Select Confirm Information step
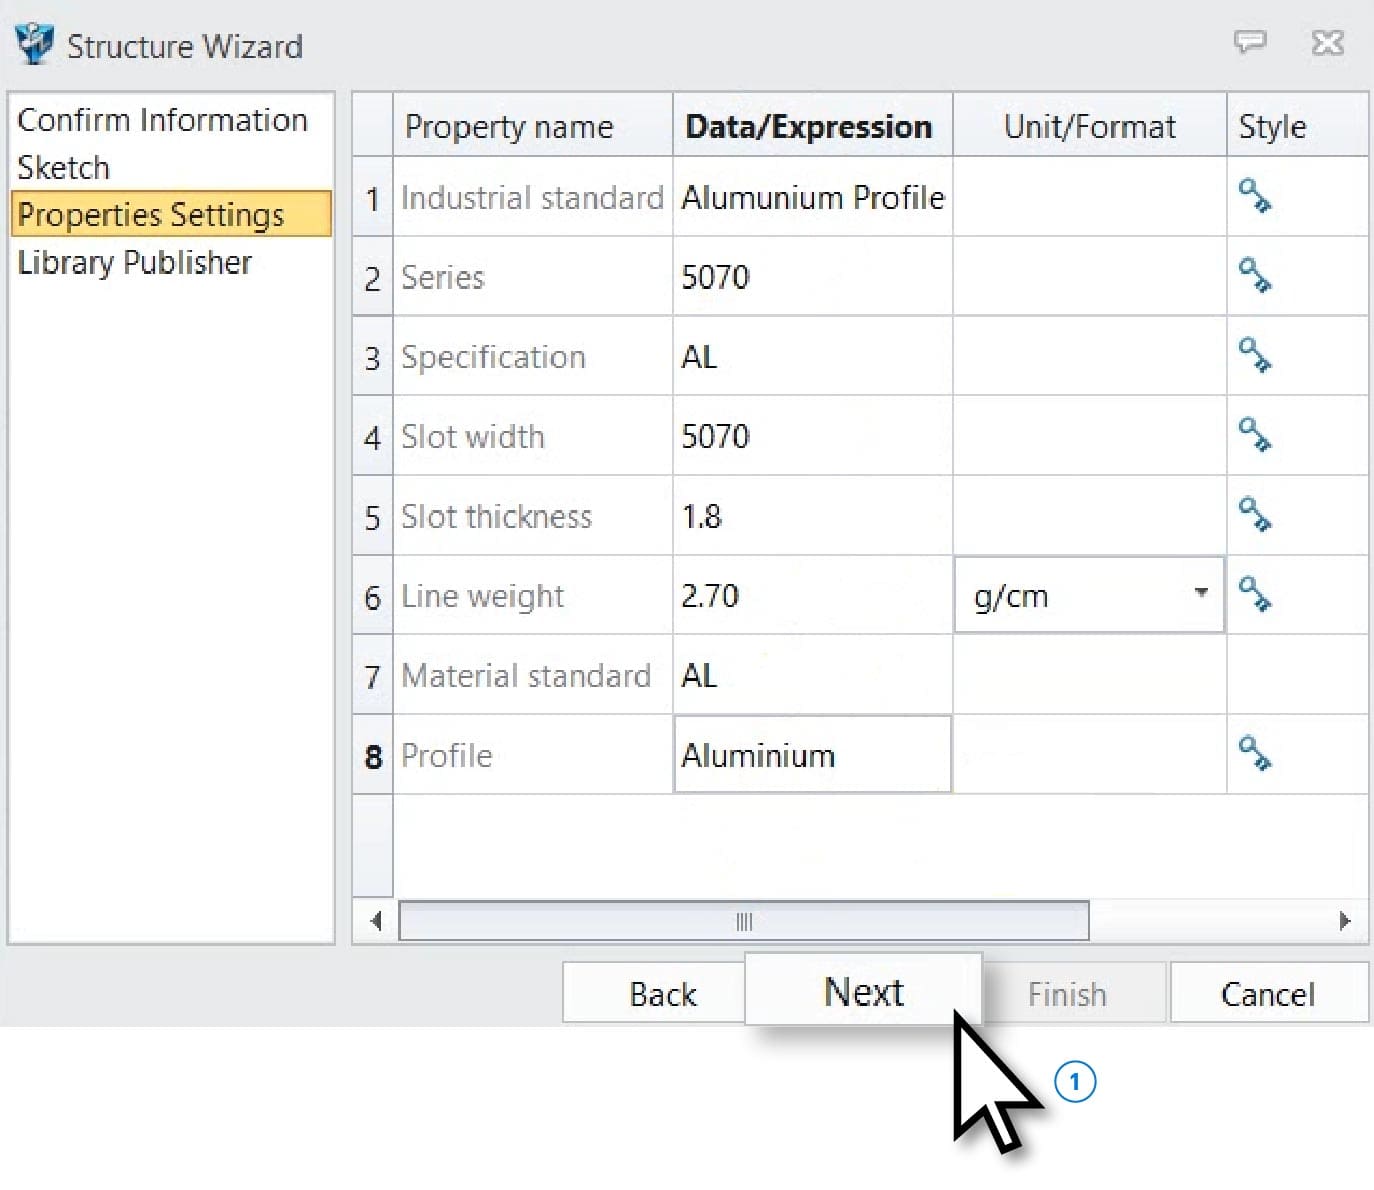The width and height of the screenshot is (1374, 1190). coord(162,120)
